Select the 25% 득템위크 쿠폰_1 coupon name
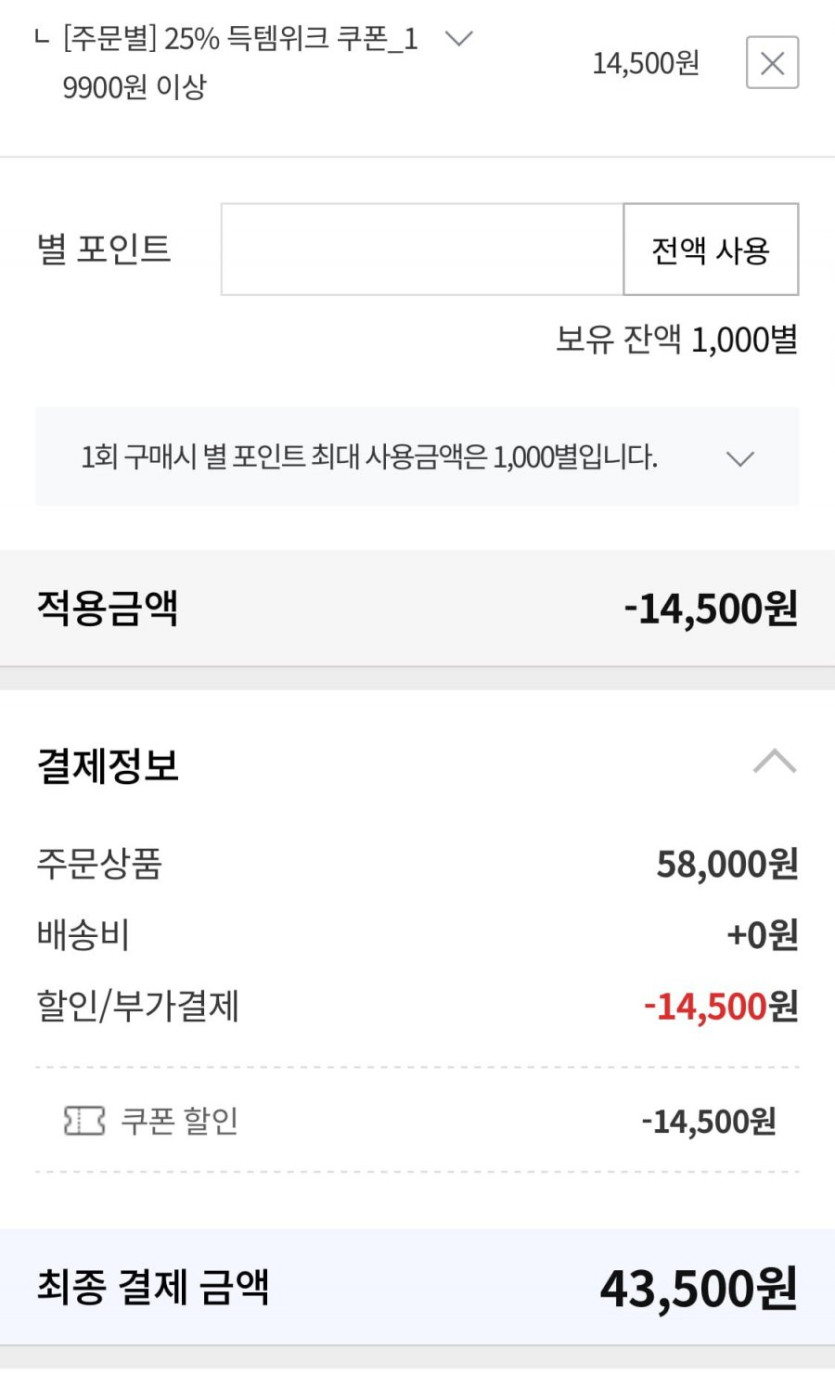 click(240, 40)
